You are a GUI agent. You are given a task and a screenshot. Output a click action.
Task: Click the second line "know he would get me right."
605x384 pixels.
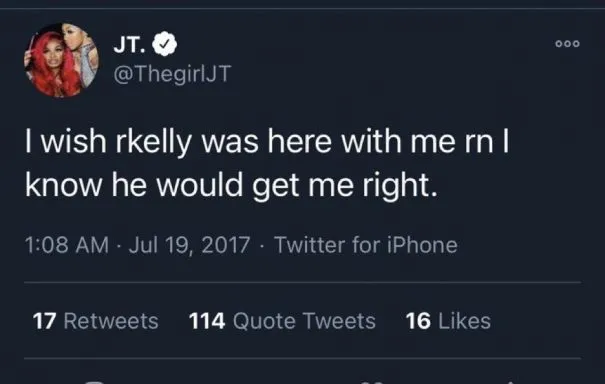coord(232,185)
